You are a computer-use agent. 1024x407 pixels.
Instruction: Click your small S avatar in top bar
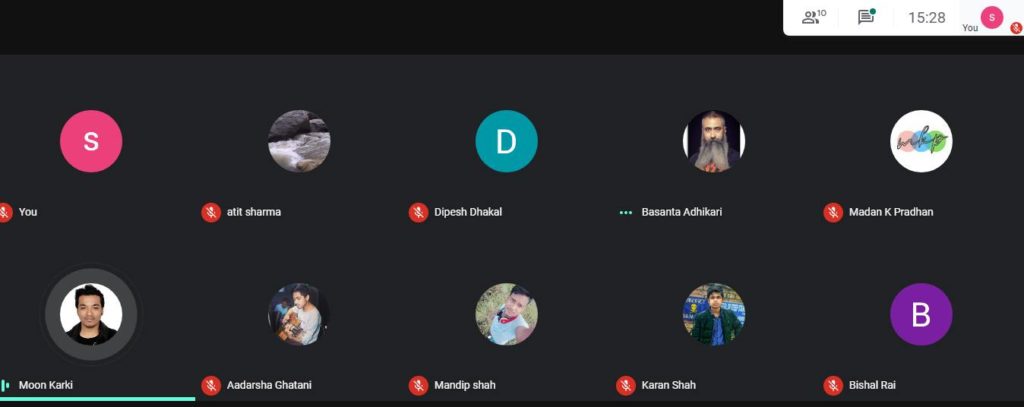991,18
